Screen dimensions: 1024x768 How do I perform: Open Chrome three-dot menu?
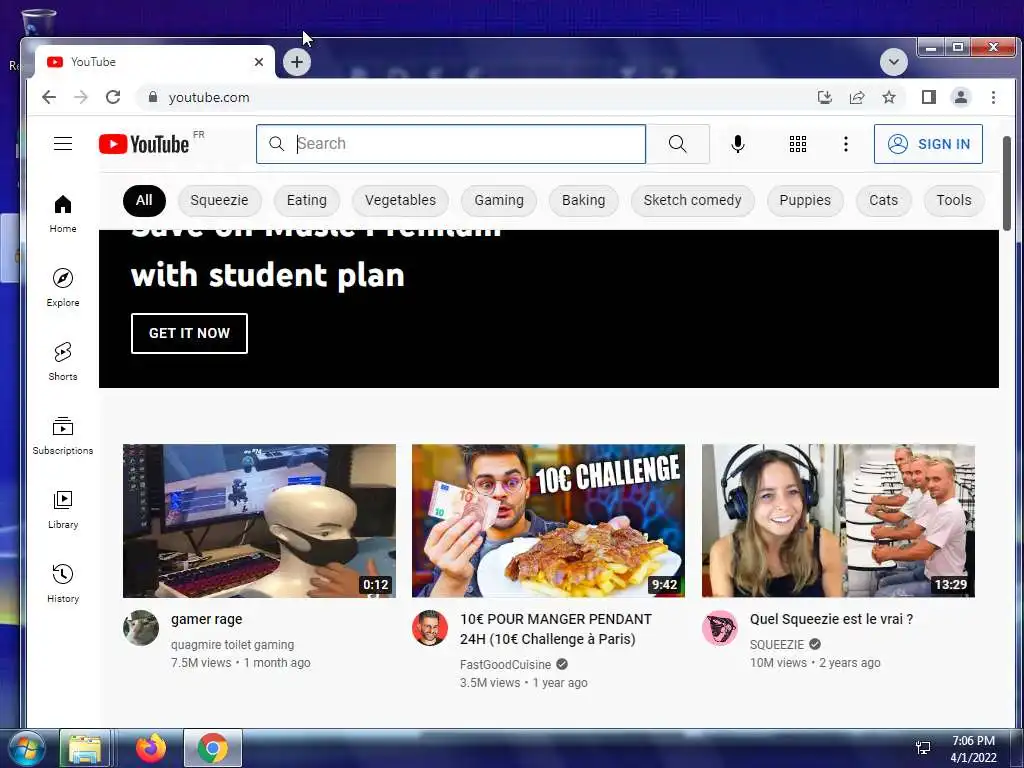tap(993, 97)
